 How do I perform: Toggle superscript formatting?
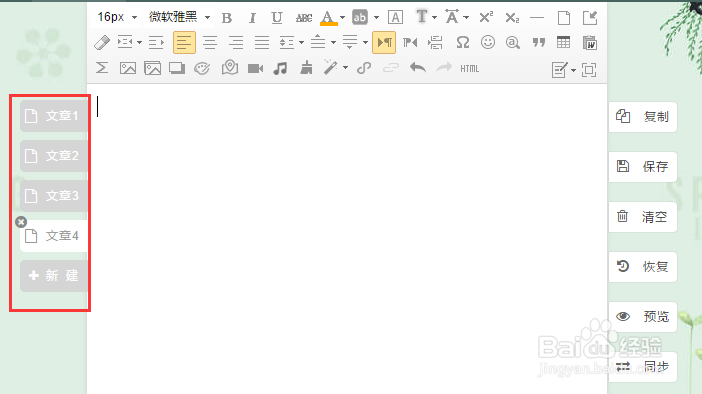coord(486,17)
